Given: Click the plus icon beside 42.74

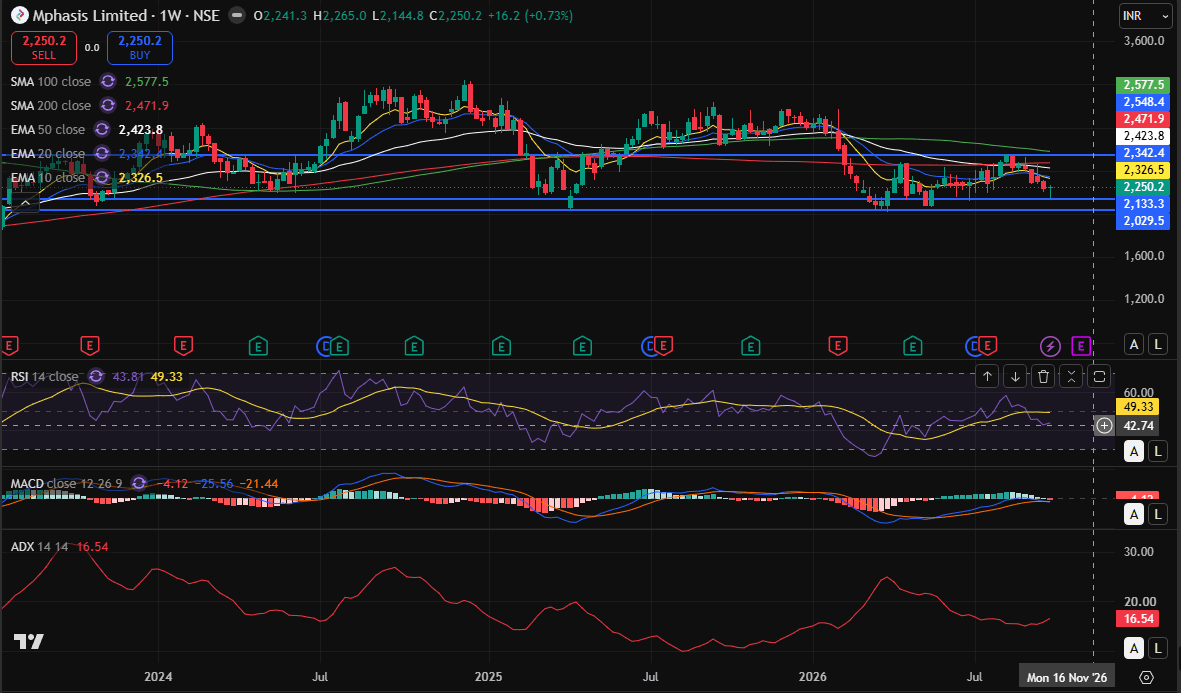Looking at the screenshot, I should tap(1104, 426).
